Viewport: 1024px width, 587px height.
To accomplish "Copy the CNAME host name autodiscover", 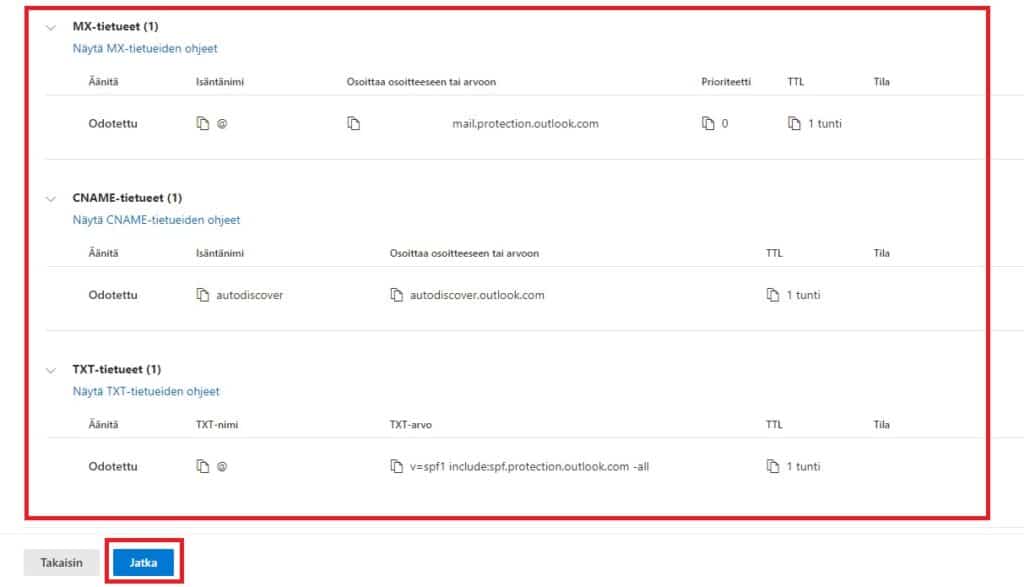I will (x=203, y=296).
